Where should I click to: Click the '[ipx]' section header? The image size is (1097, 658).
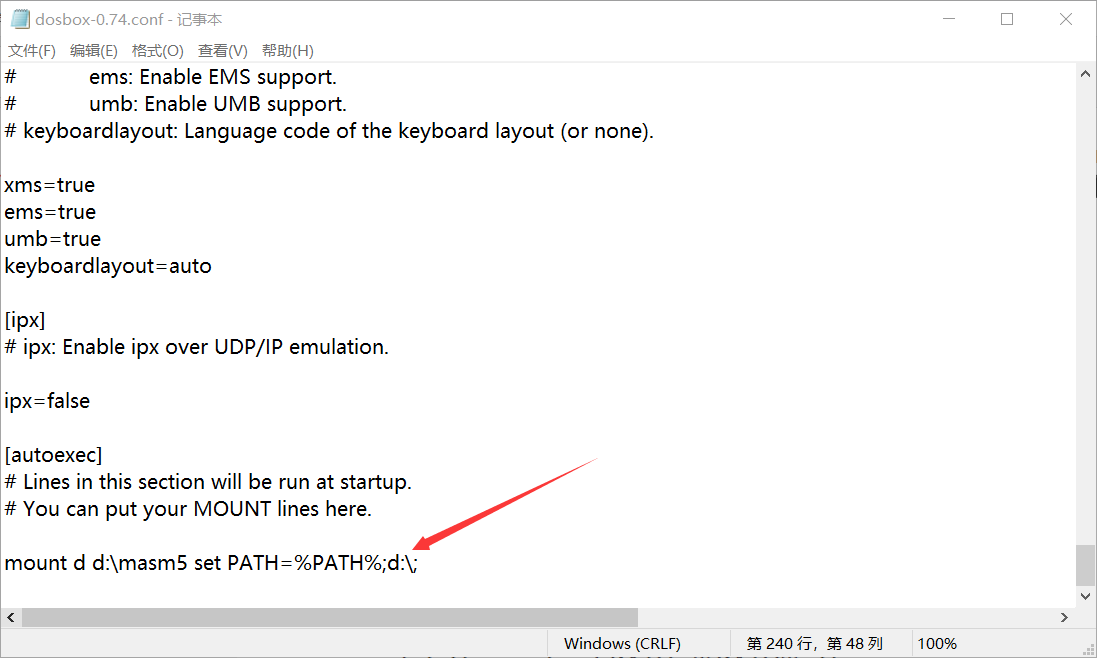[25, 320]
